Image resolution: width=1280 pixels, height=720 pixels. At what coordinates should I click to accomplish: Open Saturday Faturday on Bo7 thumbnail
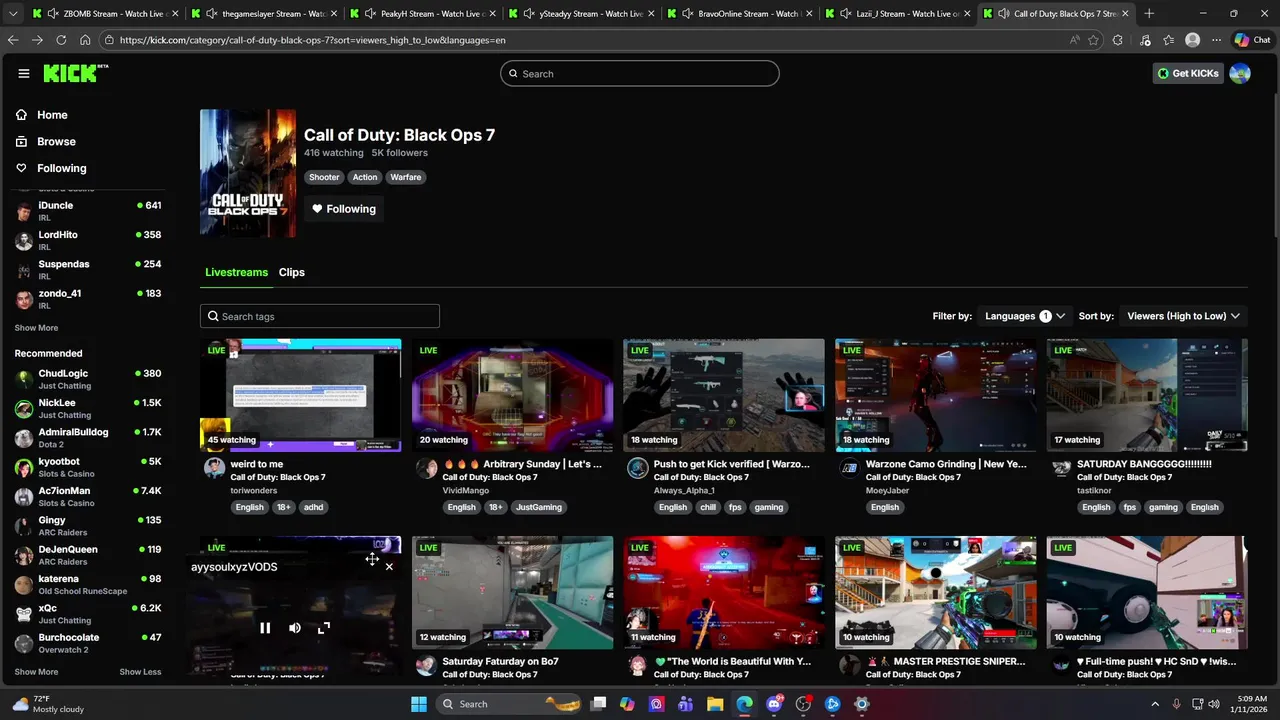point(513,592)
